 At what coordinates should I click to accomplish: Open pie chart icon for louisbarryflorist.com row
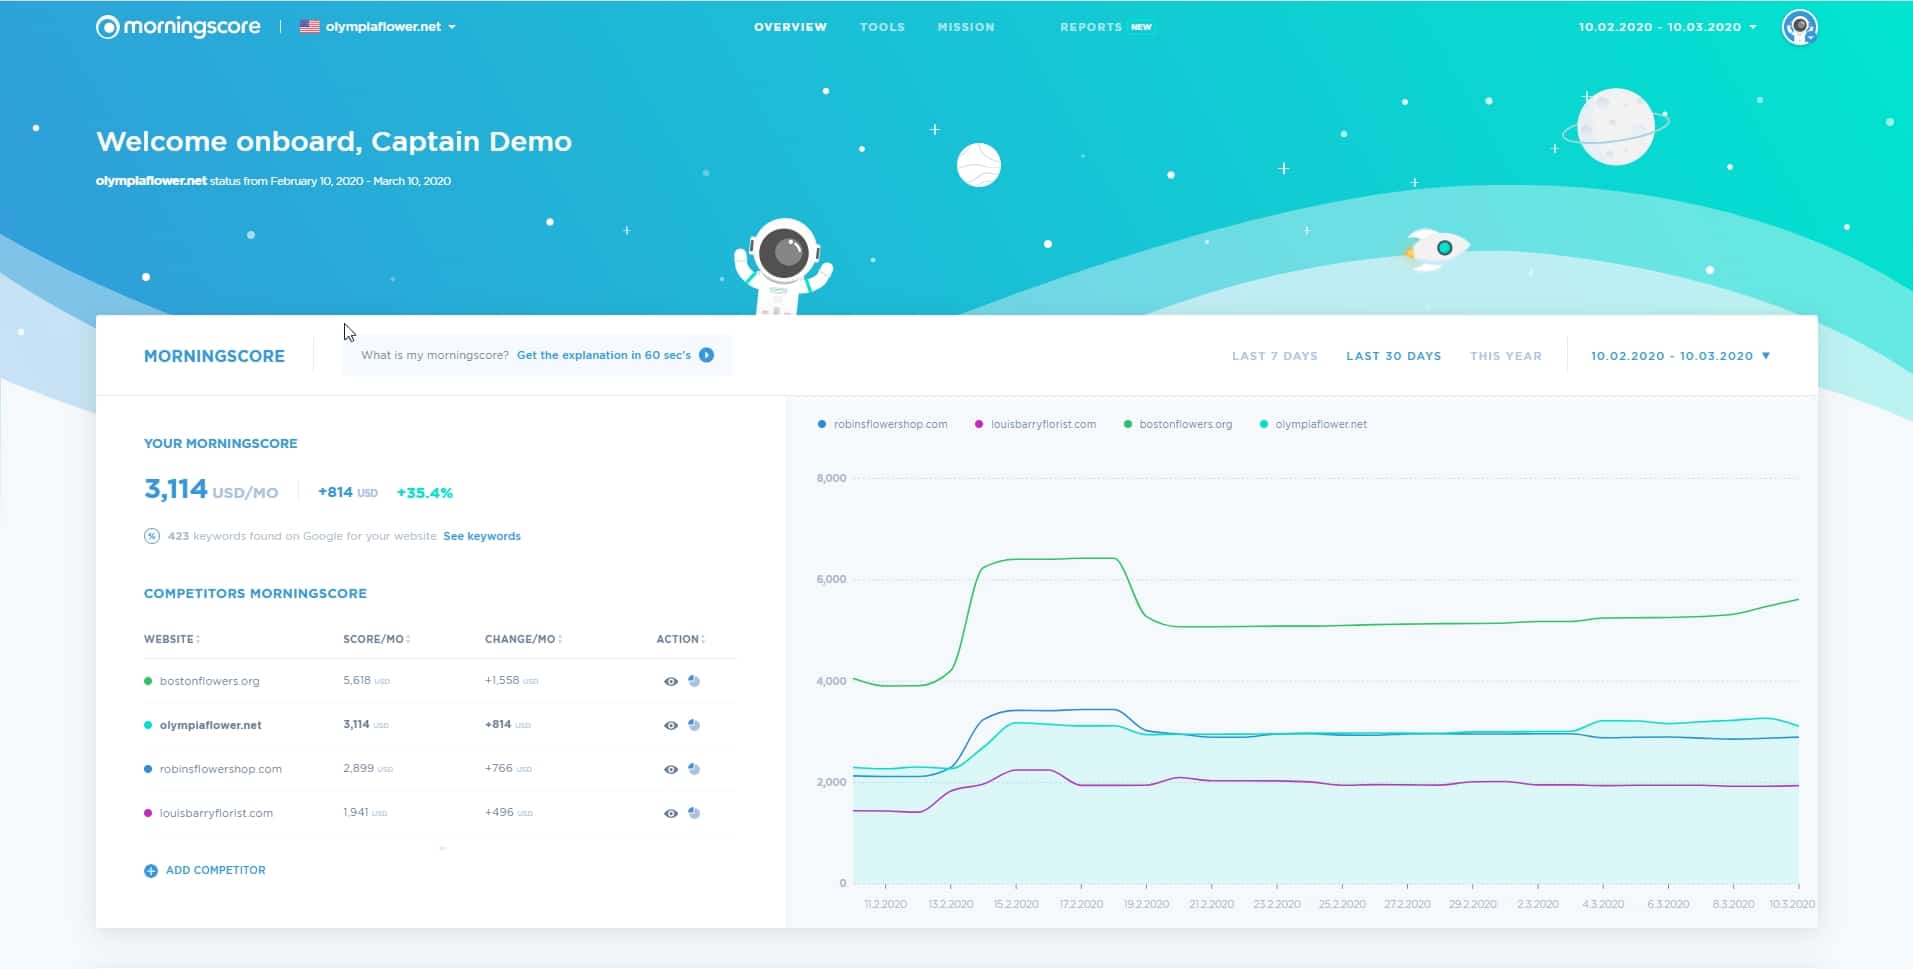694,813
